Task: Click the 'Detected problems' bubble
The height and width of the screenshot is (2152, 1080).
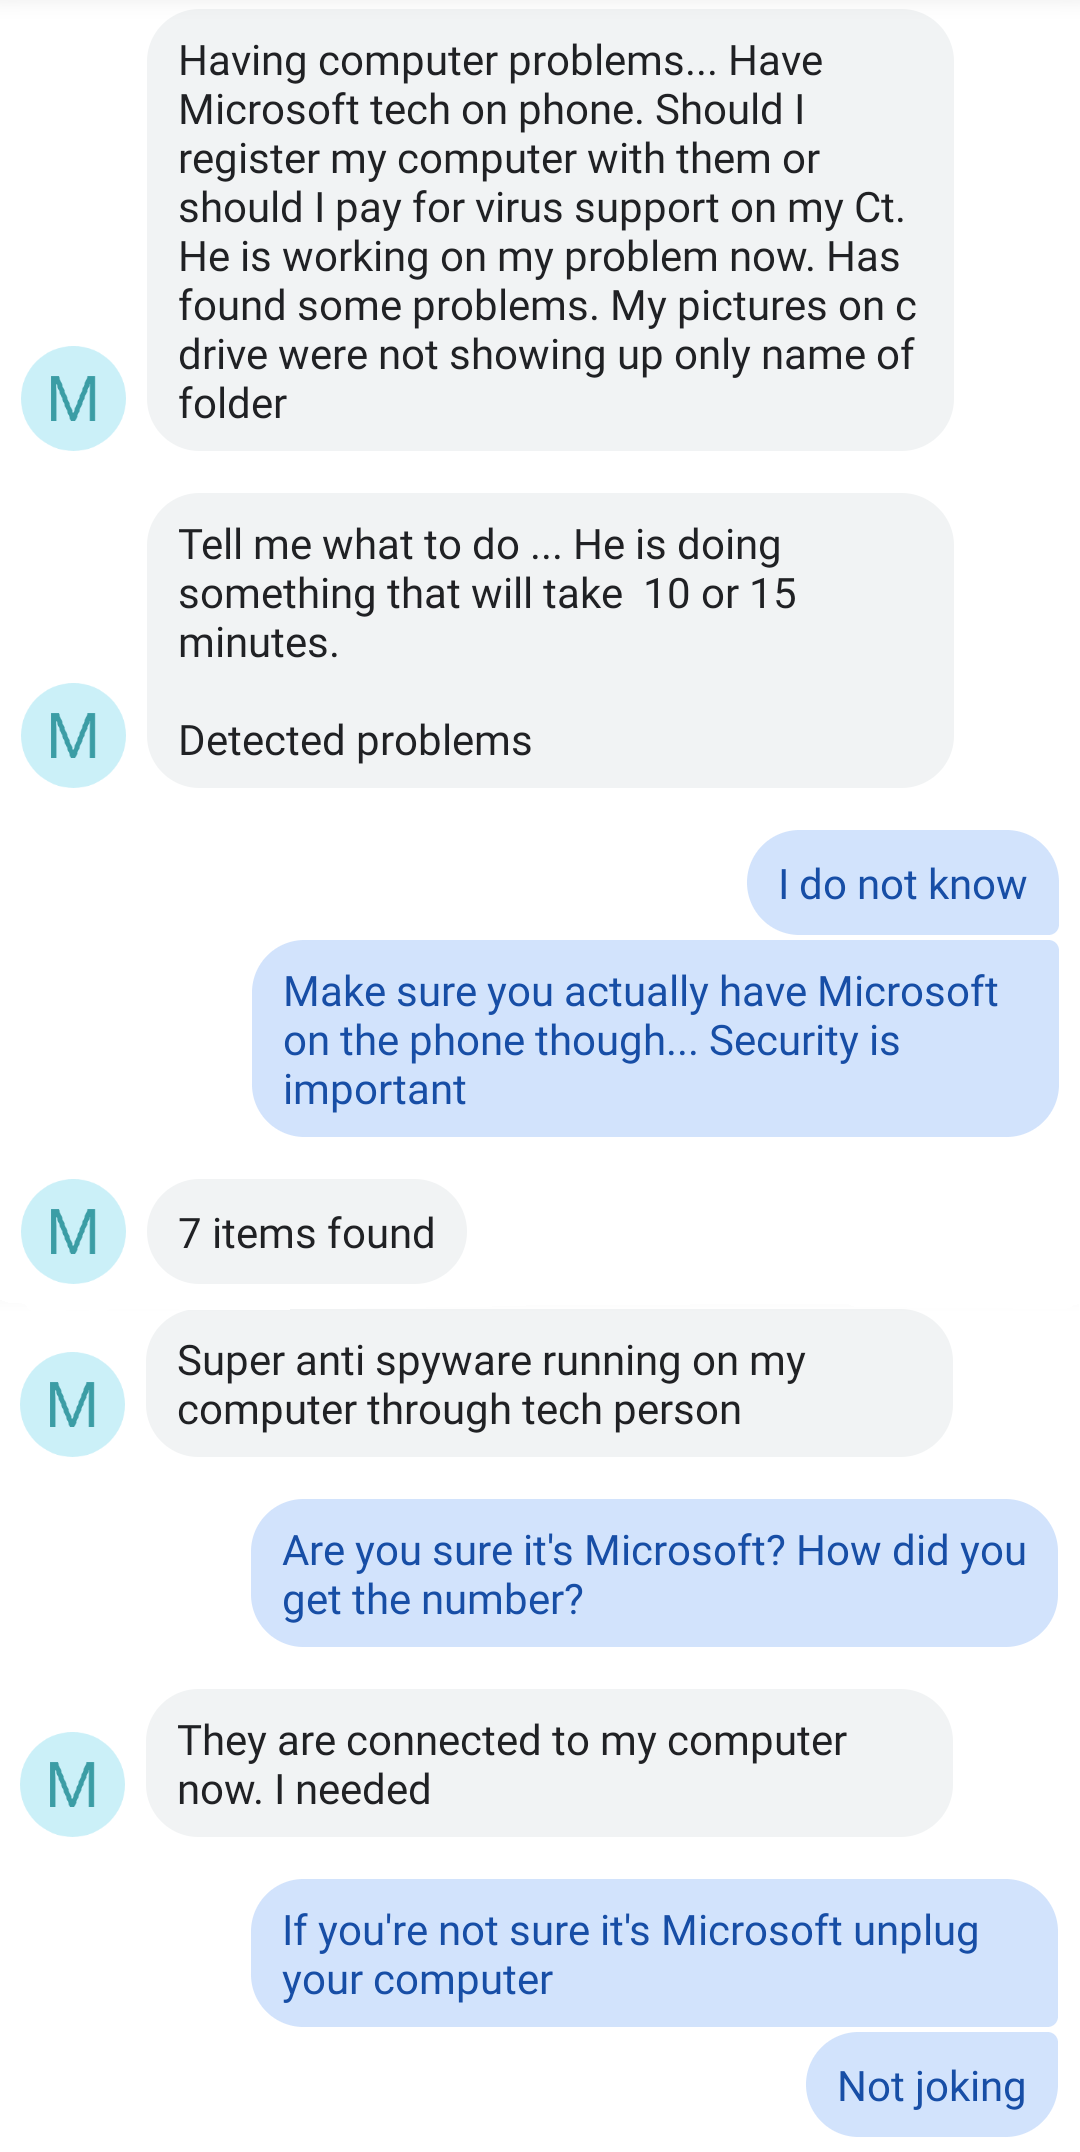Action: click(x=355, y=740)
